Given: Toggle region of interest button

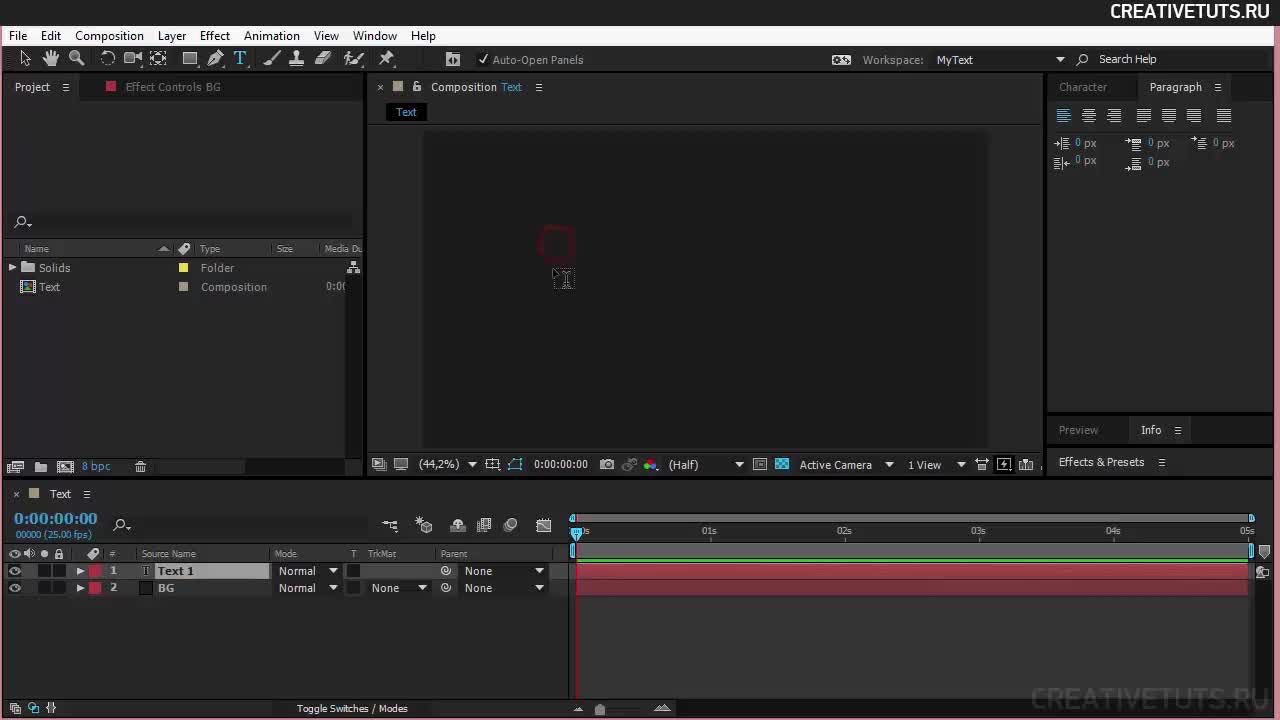Looking at the screenshot, I should (x=760, y=465).
